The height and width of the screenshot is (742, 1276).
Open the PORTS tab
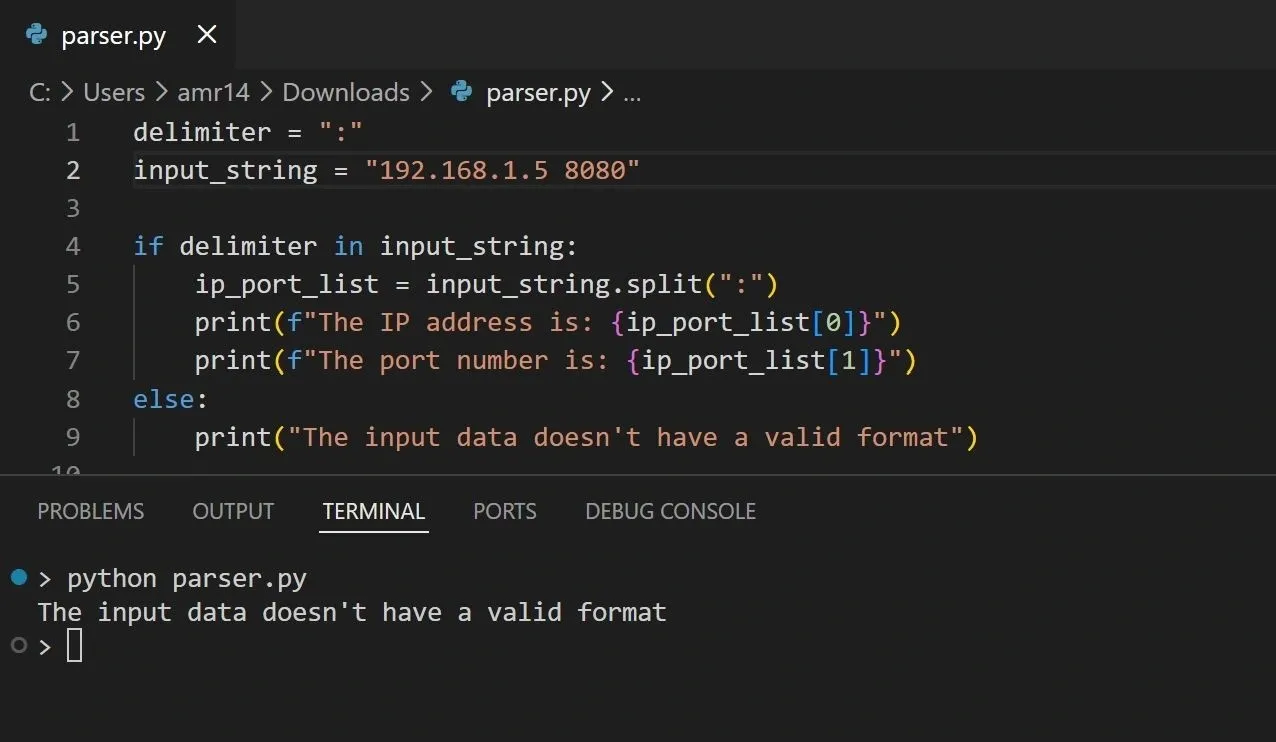(x=504, y=511)
